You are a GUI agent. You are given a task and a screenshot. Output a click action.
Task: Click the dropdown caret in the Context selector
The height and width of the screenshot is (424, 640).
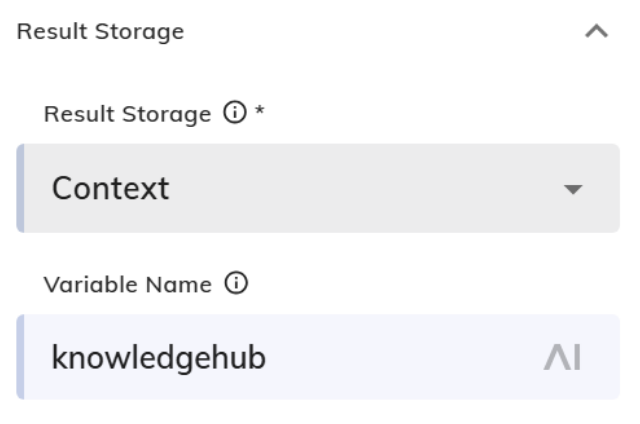[x=573, y=188]
